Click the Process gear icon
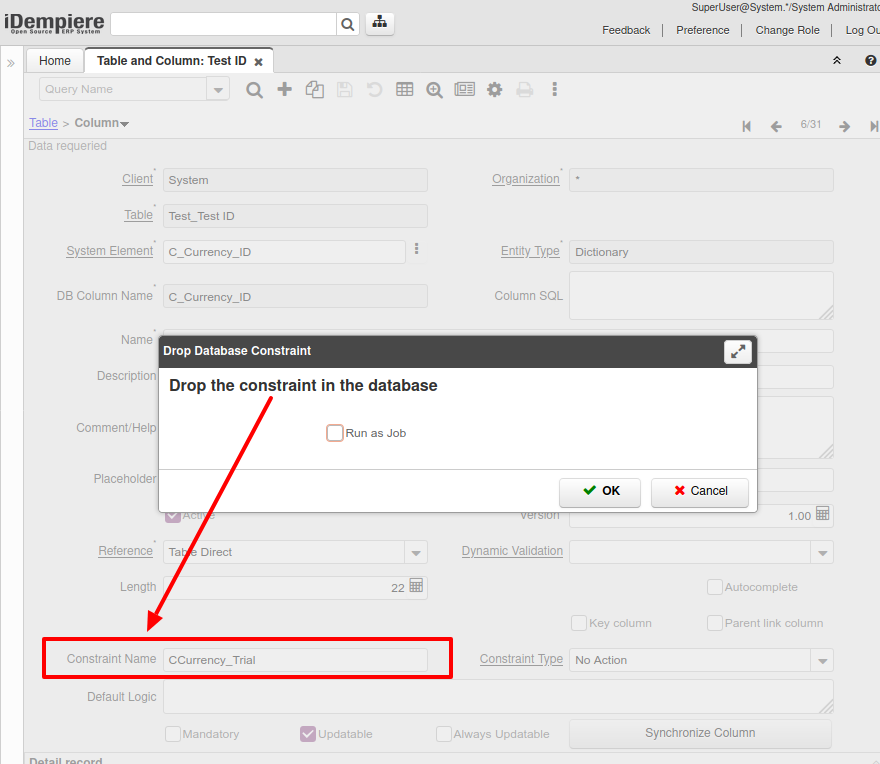 494,90
